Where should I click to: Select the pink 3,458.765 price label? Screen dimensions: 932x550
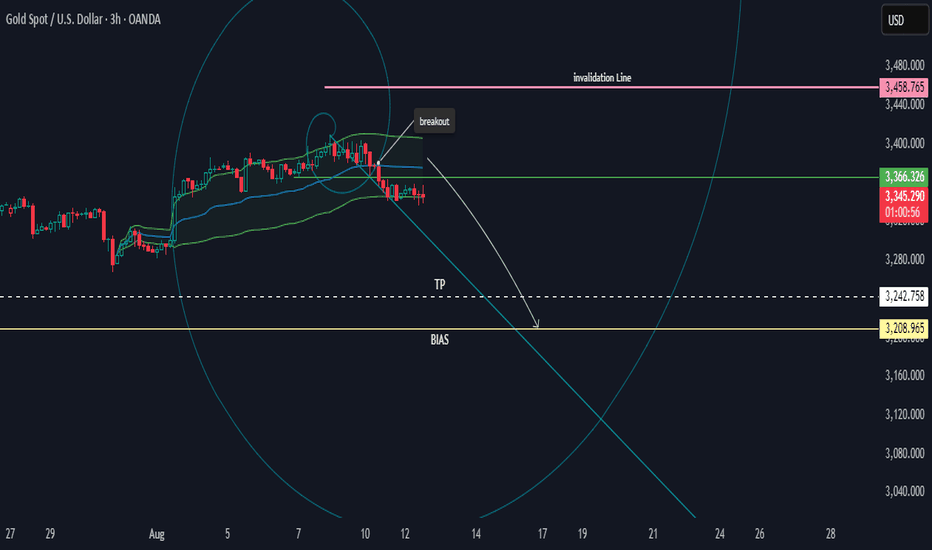pyautogui.click(x=904, y=87)
